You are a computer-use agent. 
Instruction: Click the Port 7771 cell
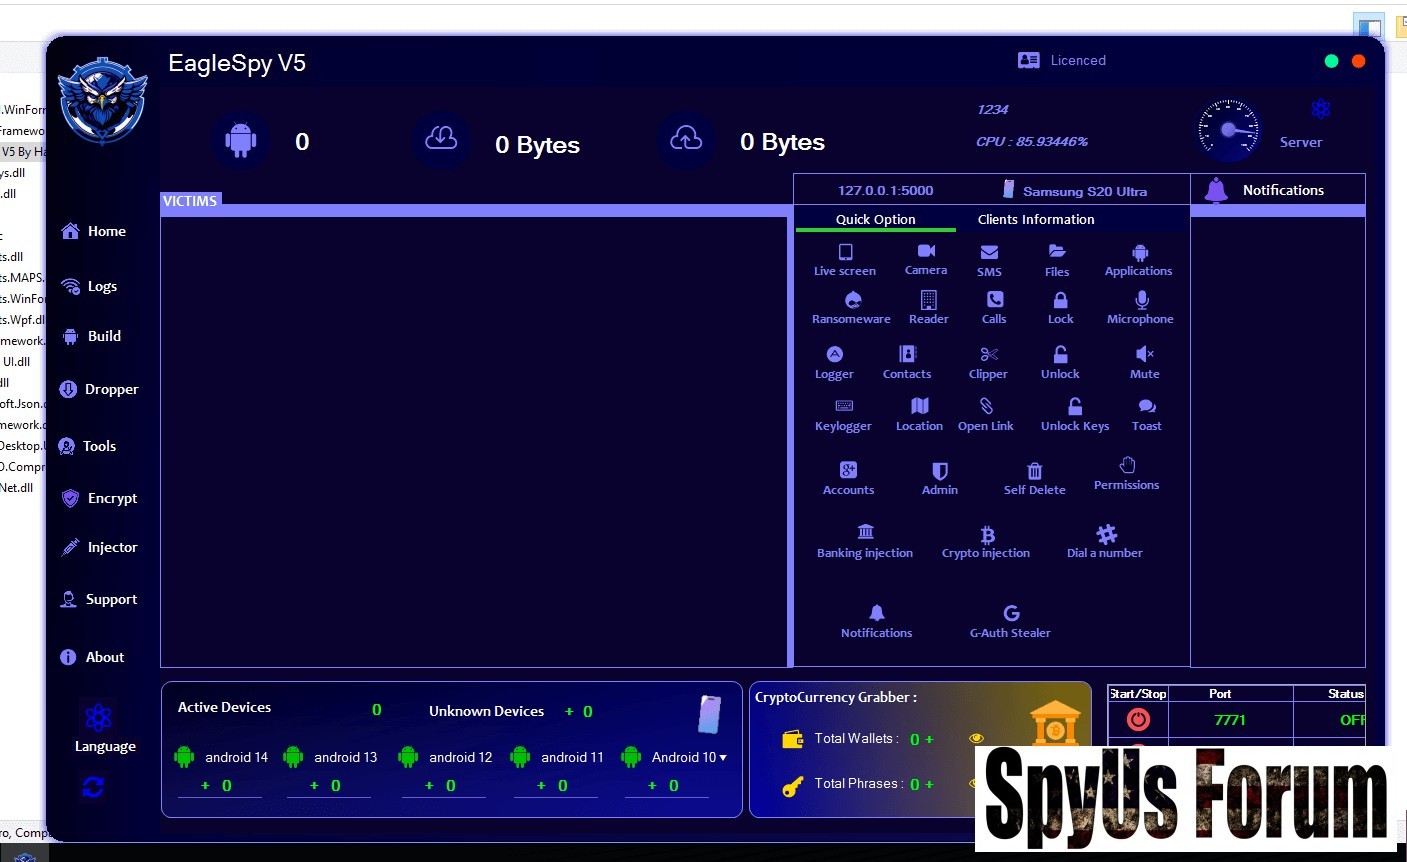[x=1229, y=720]
